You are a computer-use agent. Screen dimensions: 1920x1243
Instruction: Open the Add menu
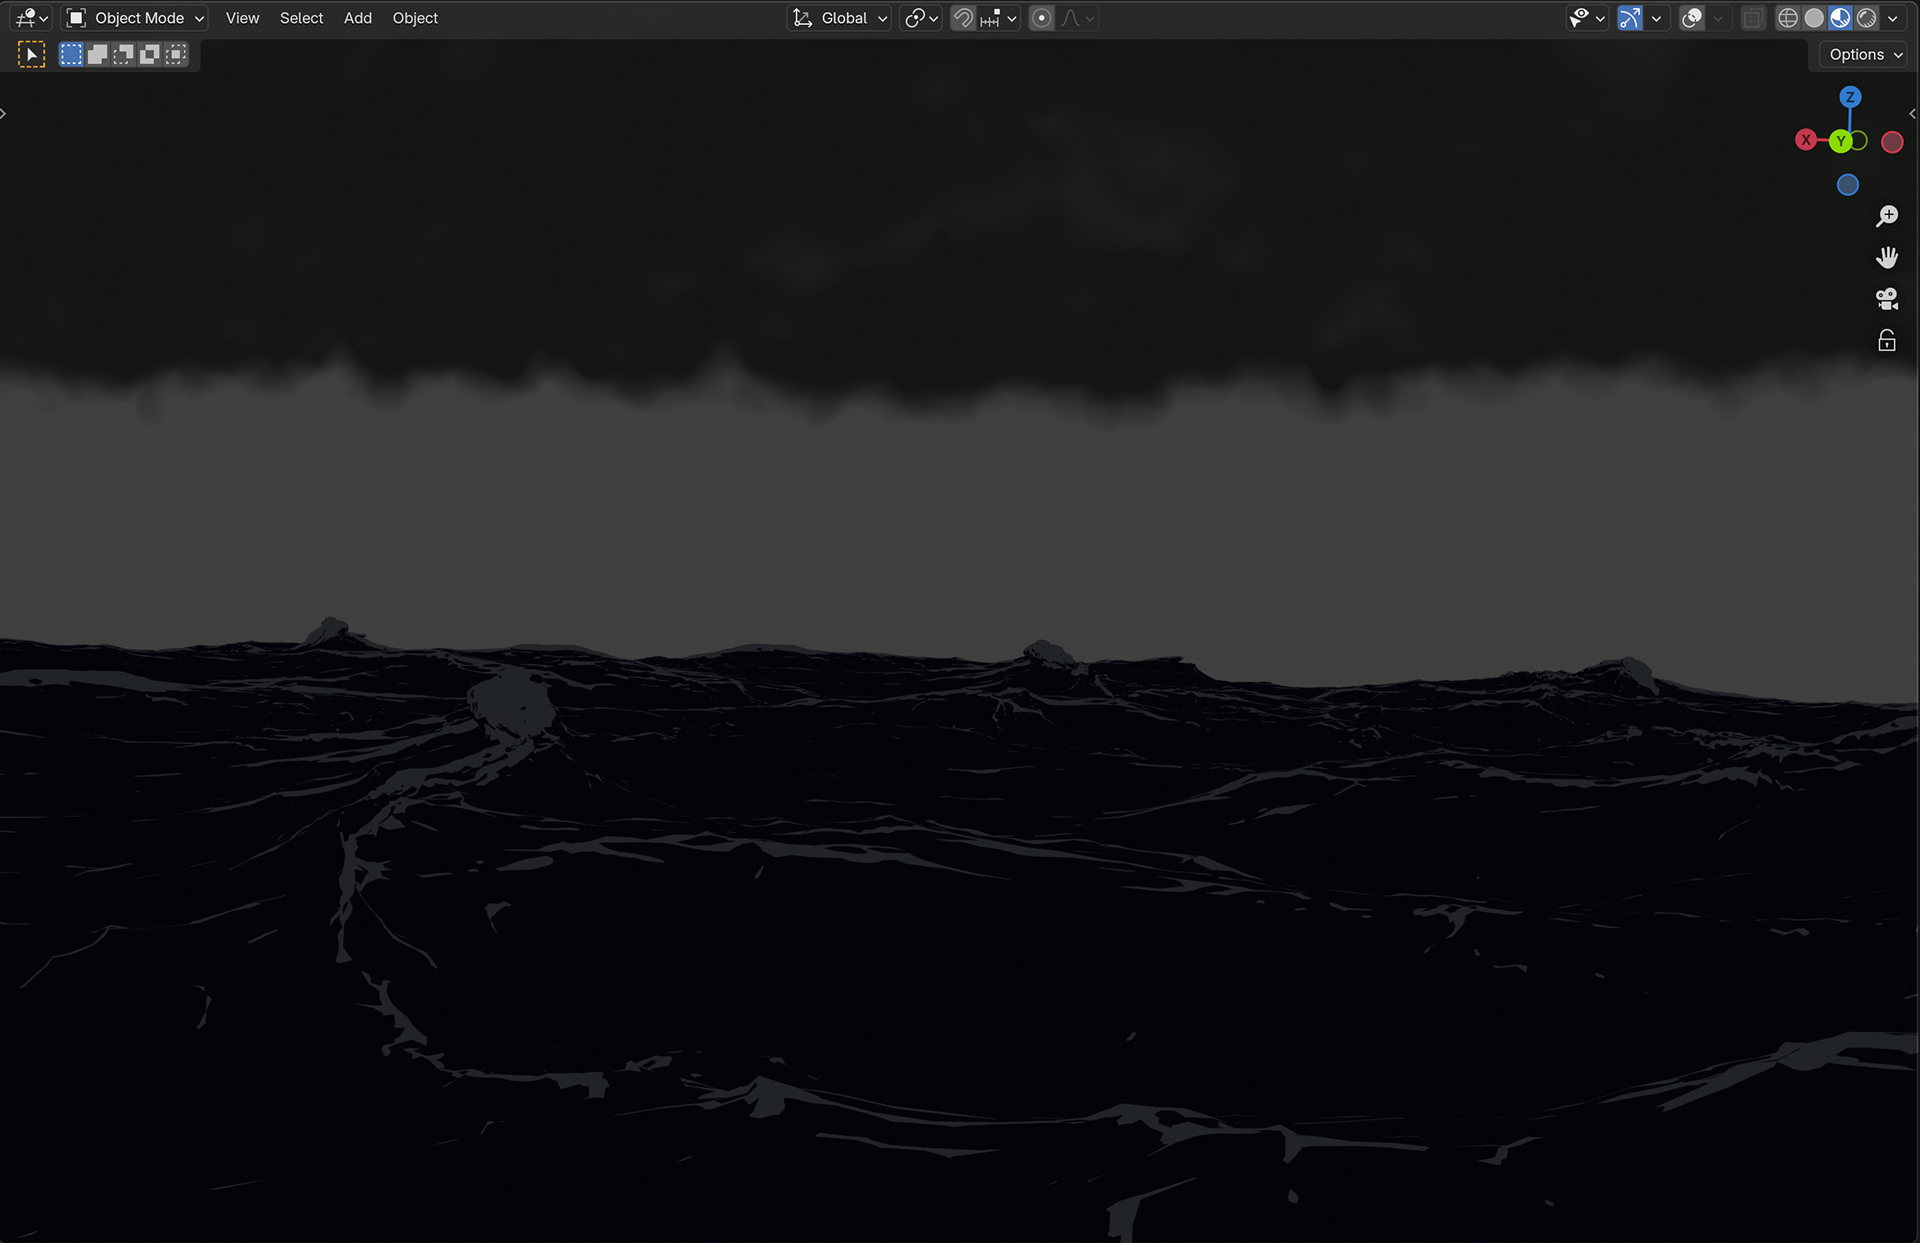[357, 18]
